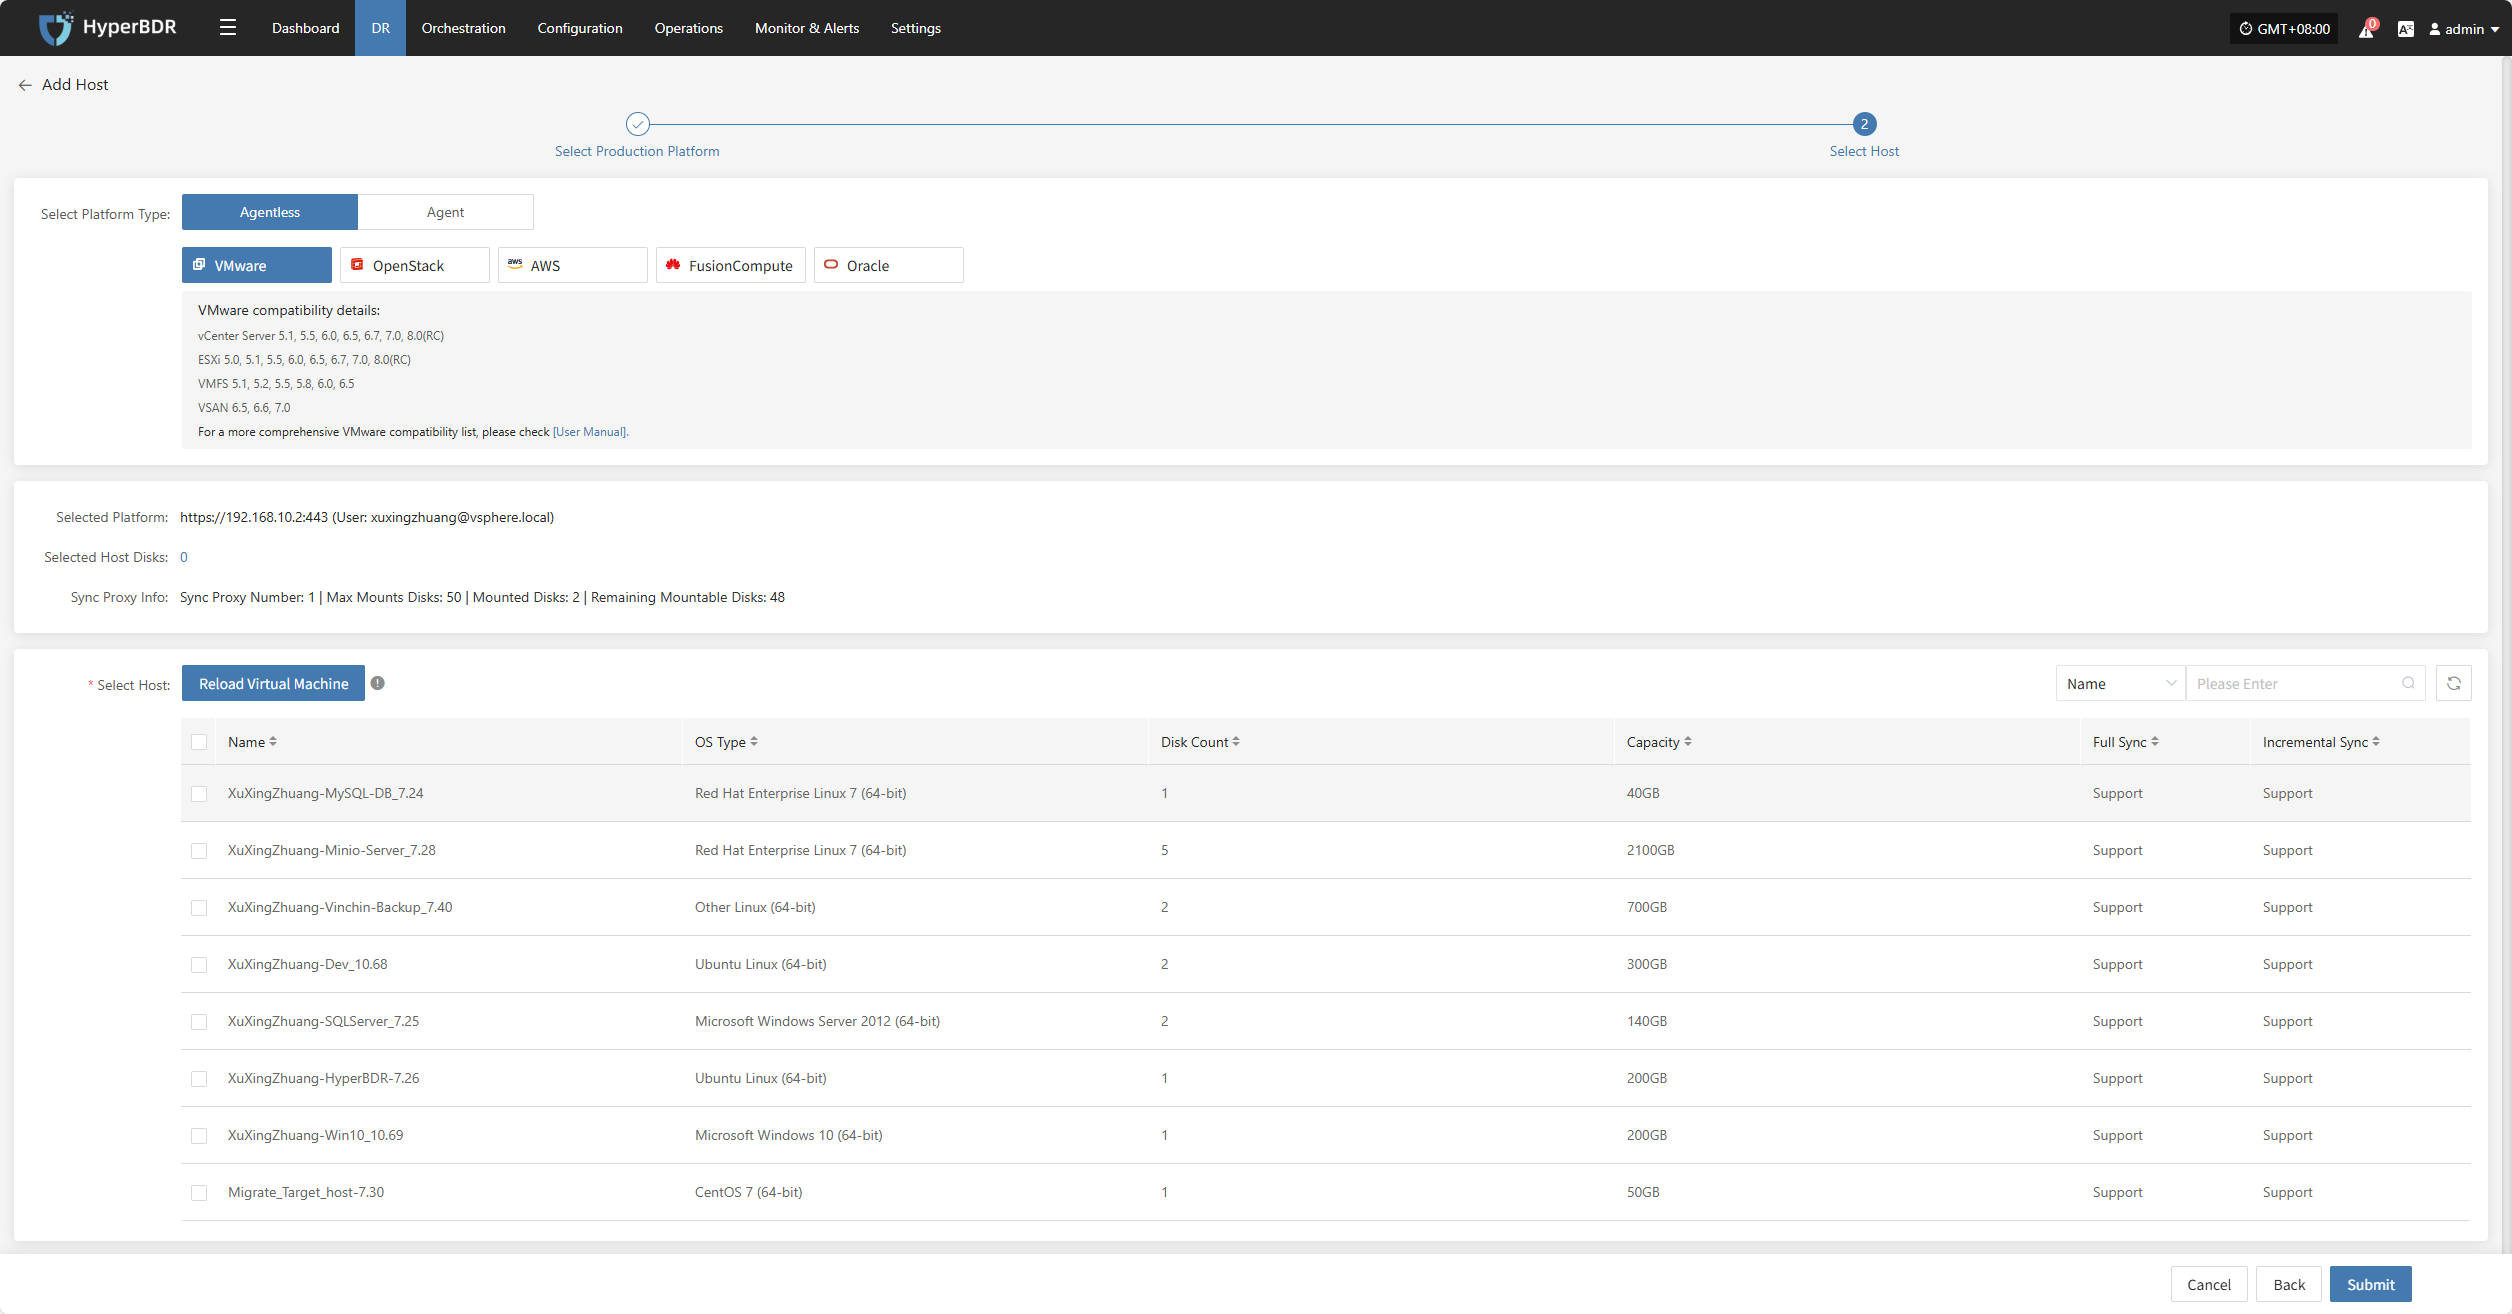Open the admin user dropdown
The height and width of the screenshot is (1314, 2512).
2464,29
